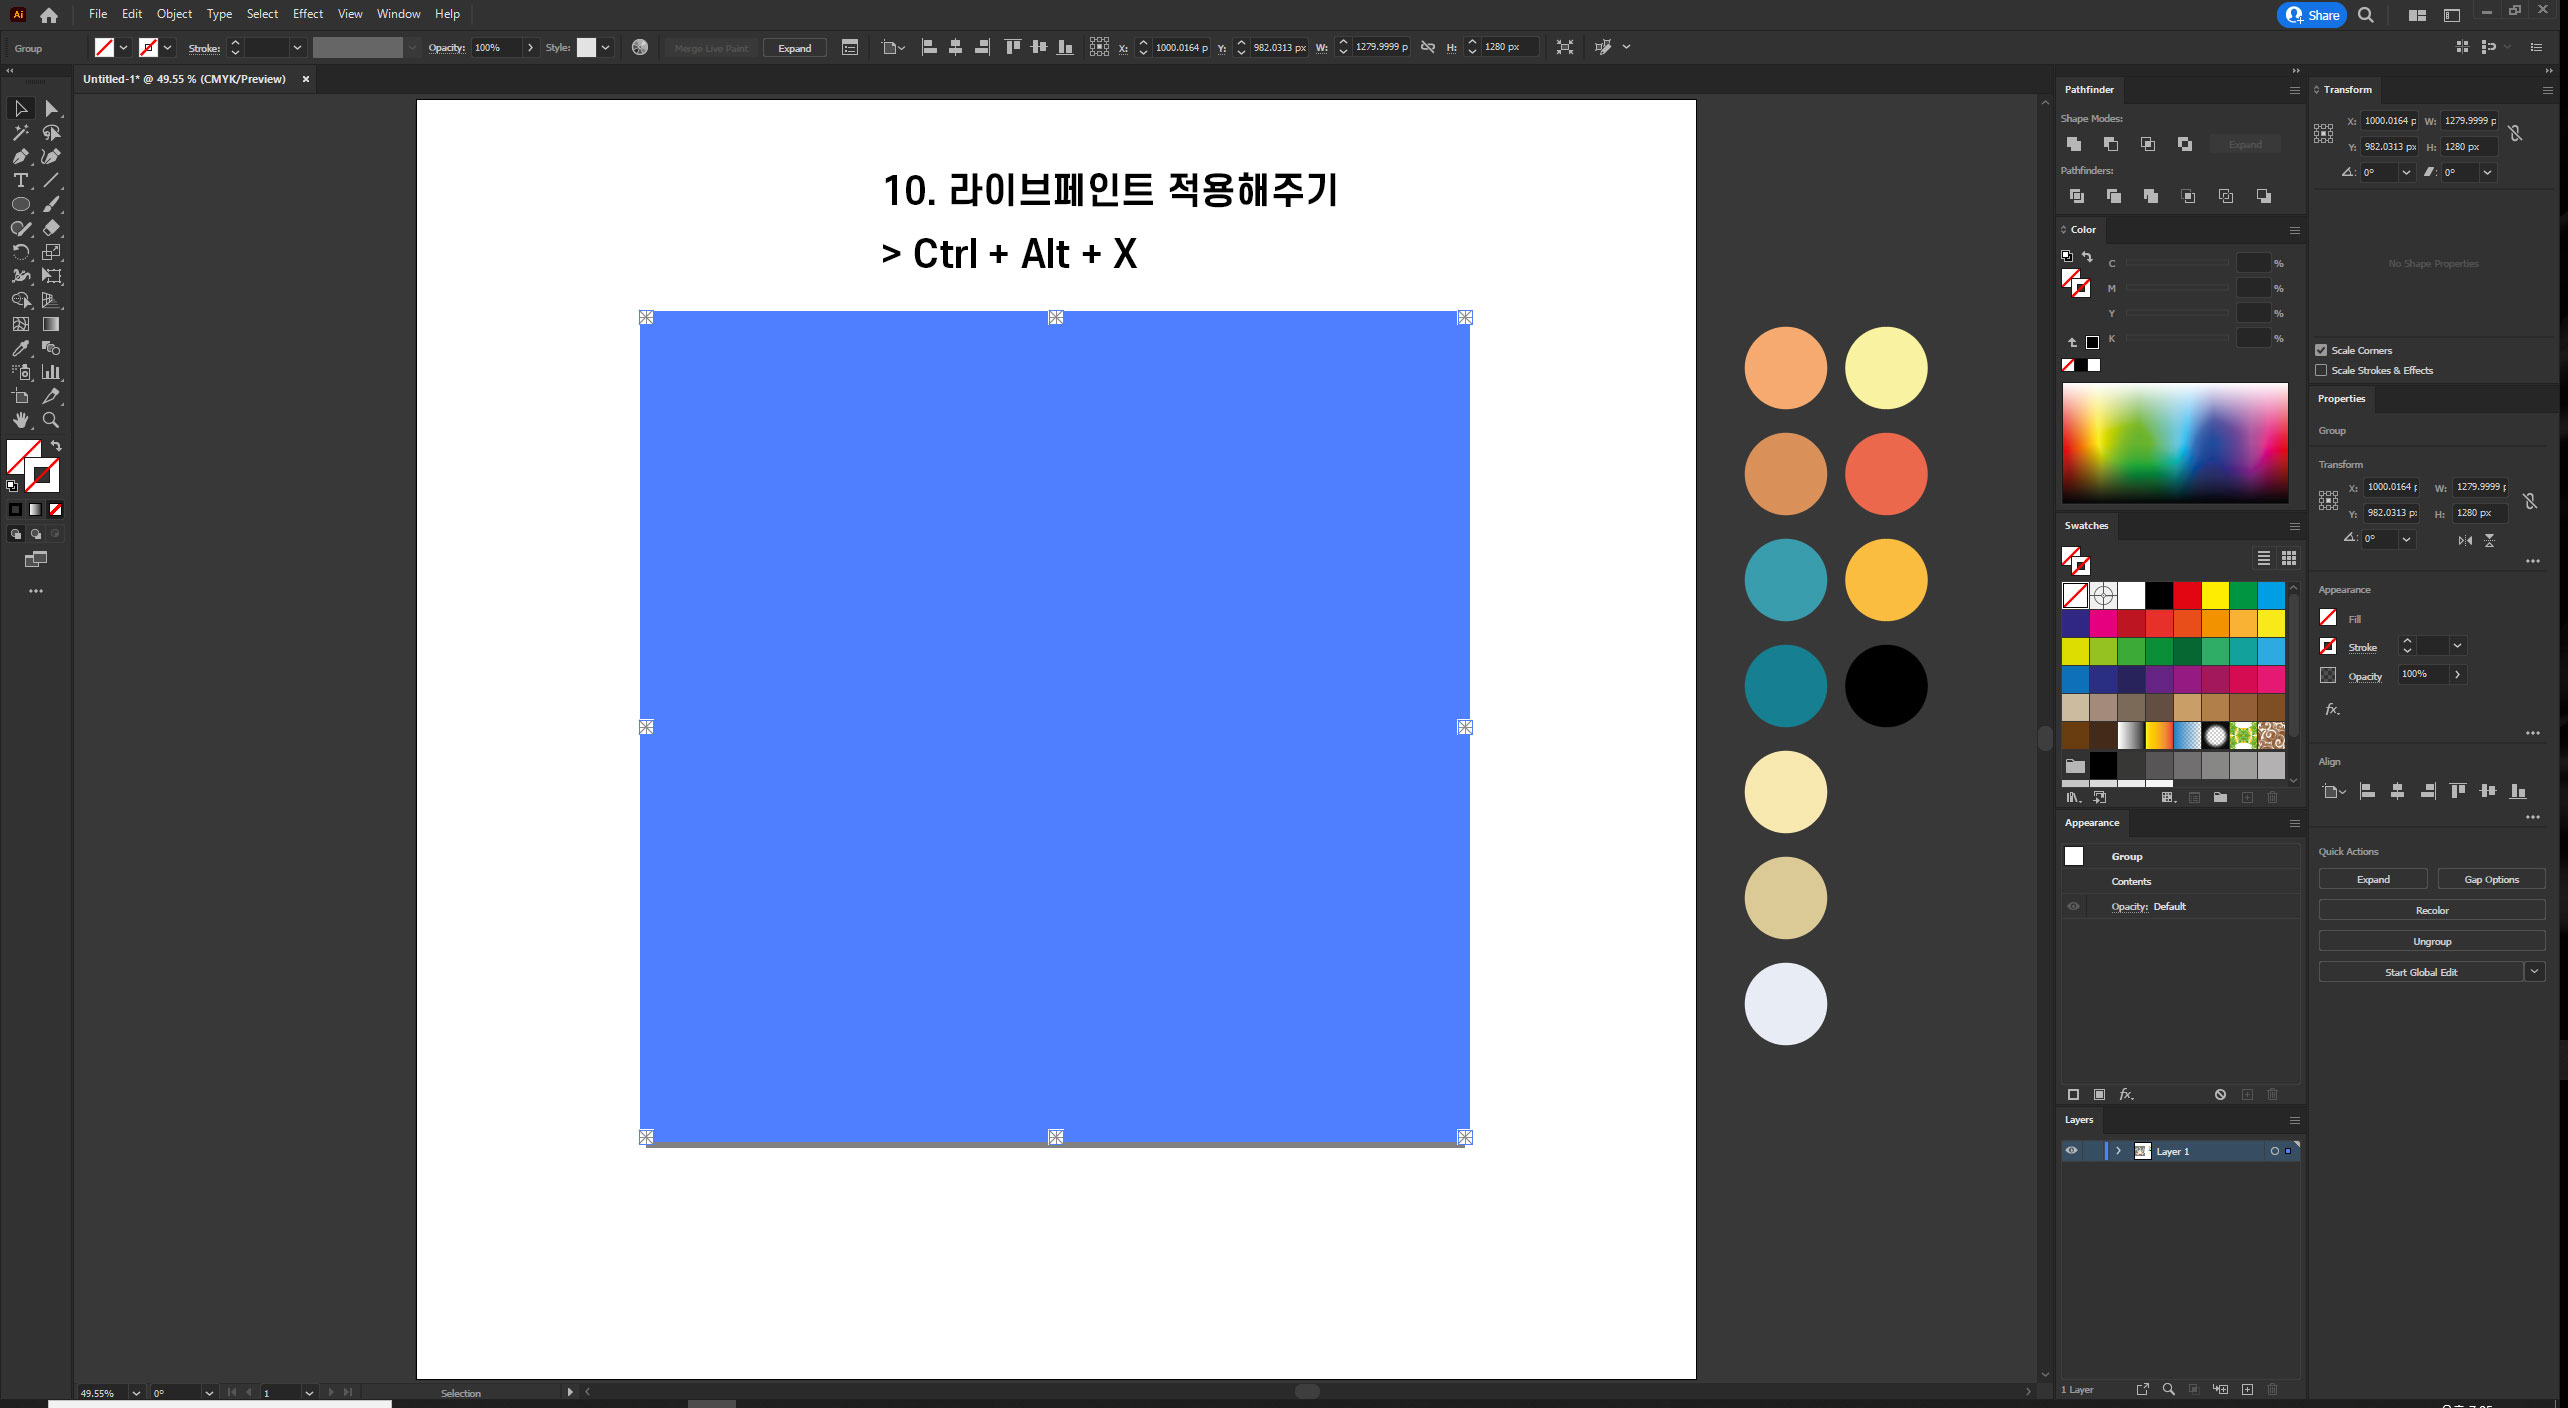Screen dimensions: 2568x1408
Task: Click the Recolor quick action button
Action: pos(2432,910)
